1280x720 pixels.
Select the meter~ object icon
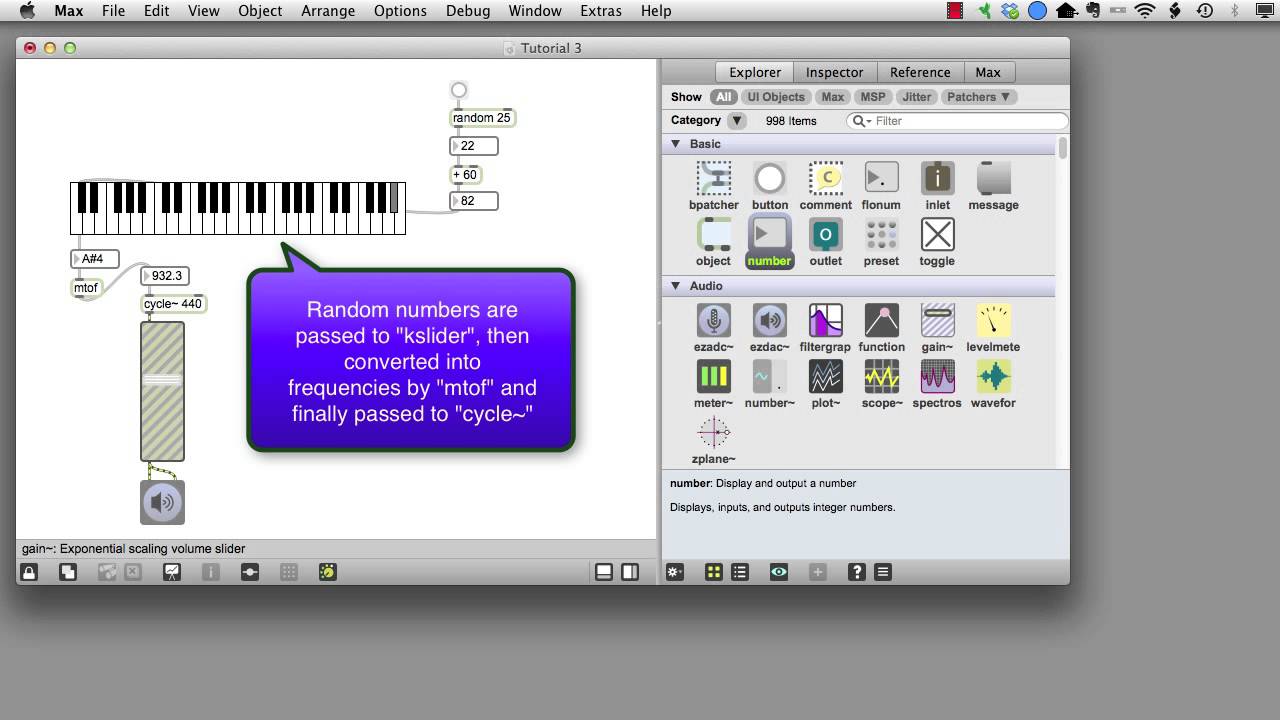click(714, 377)
